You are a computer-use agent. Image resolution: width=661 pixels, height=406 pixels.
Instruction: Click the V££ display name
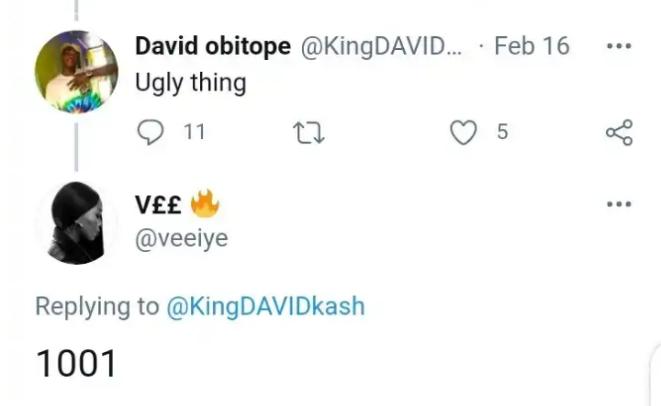157,205
